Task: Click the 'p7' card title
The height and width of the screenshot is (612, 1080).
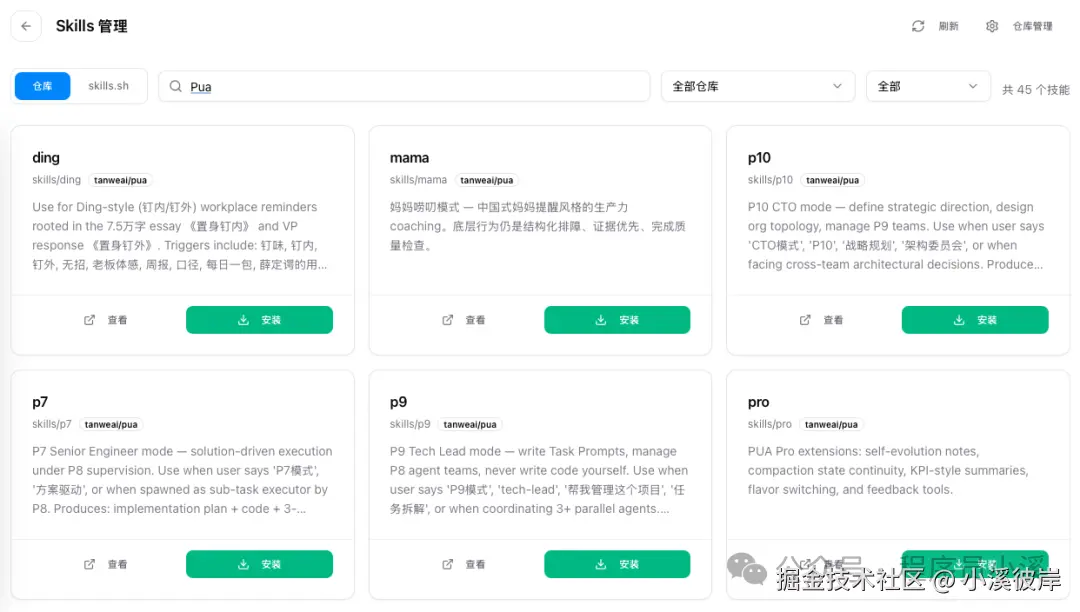Action: tap(40, 402)
